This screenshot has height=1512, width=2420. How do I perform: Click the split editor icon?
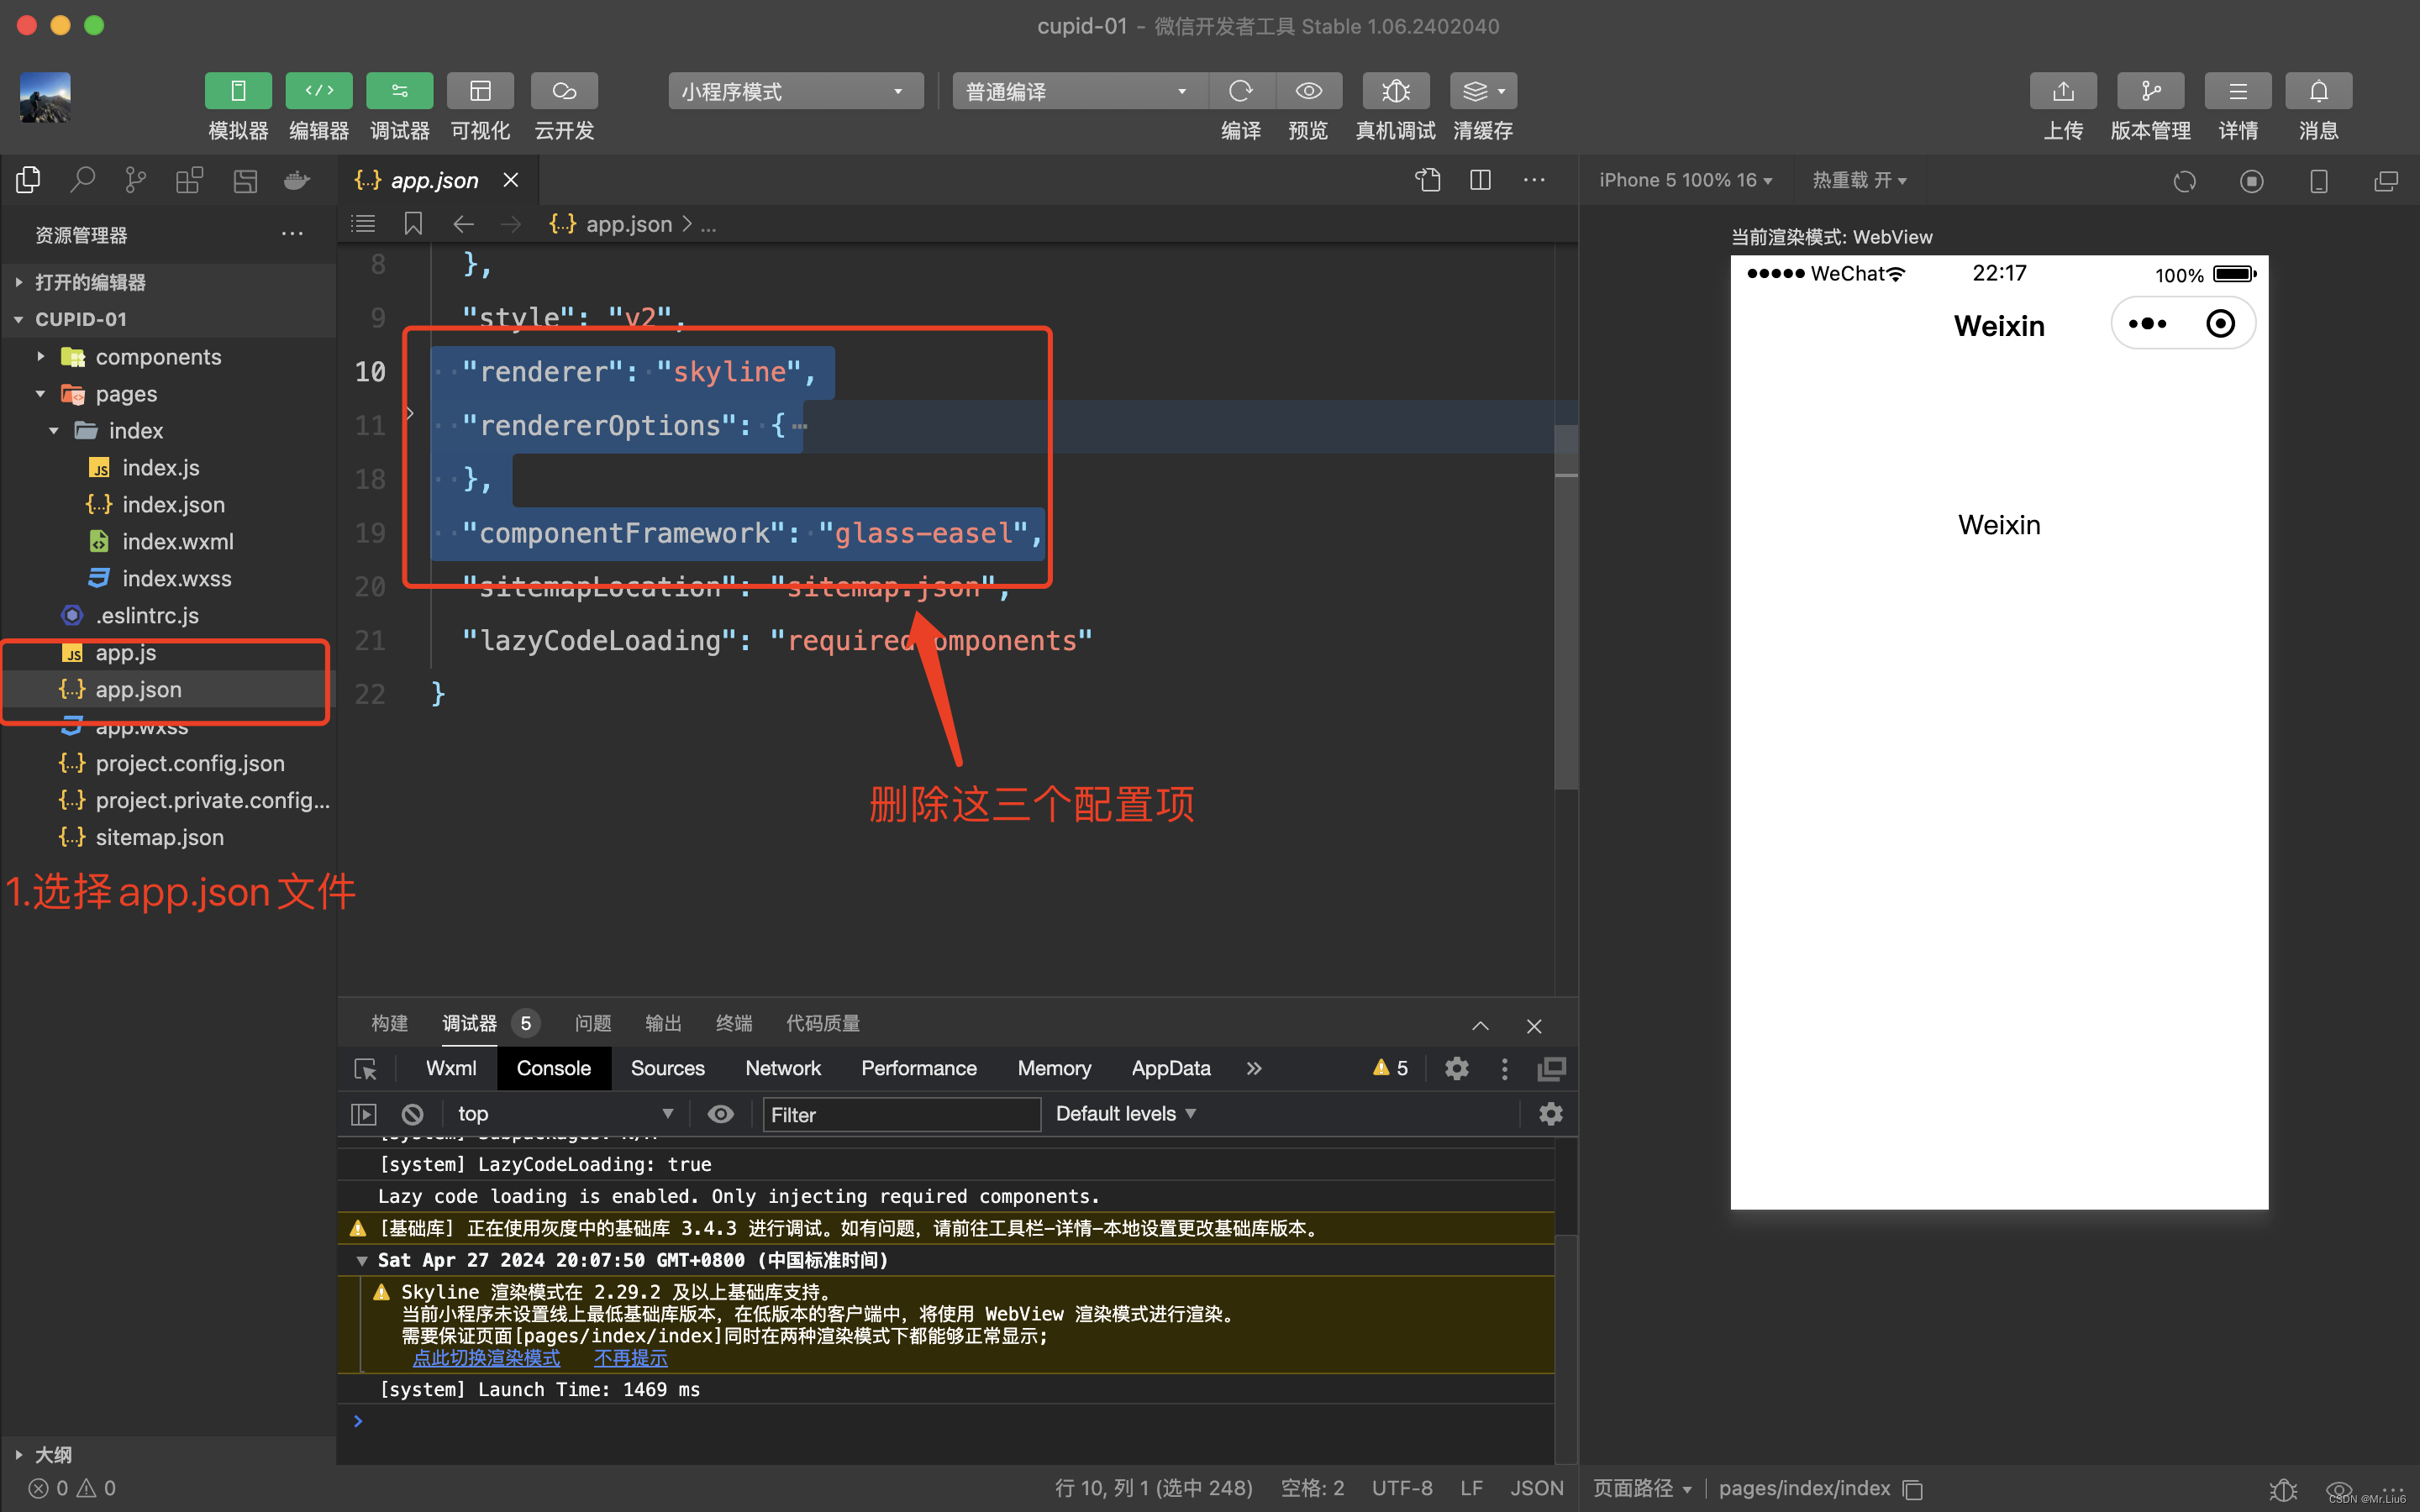coord(1480,180)
